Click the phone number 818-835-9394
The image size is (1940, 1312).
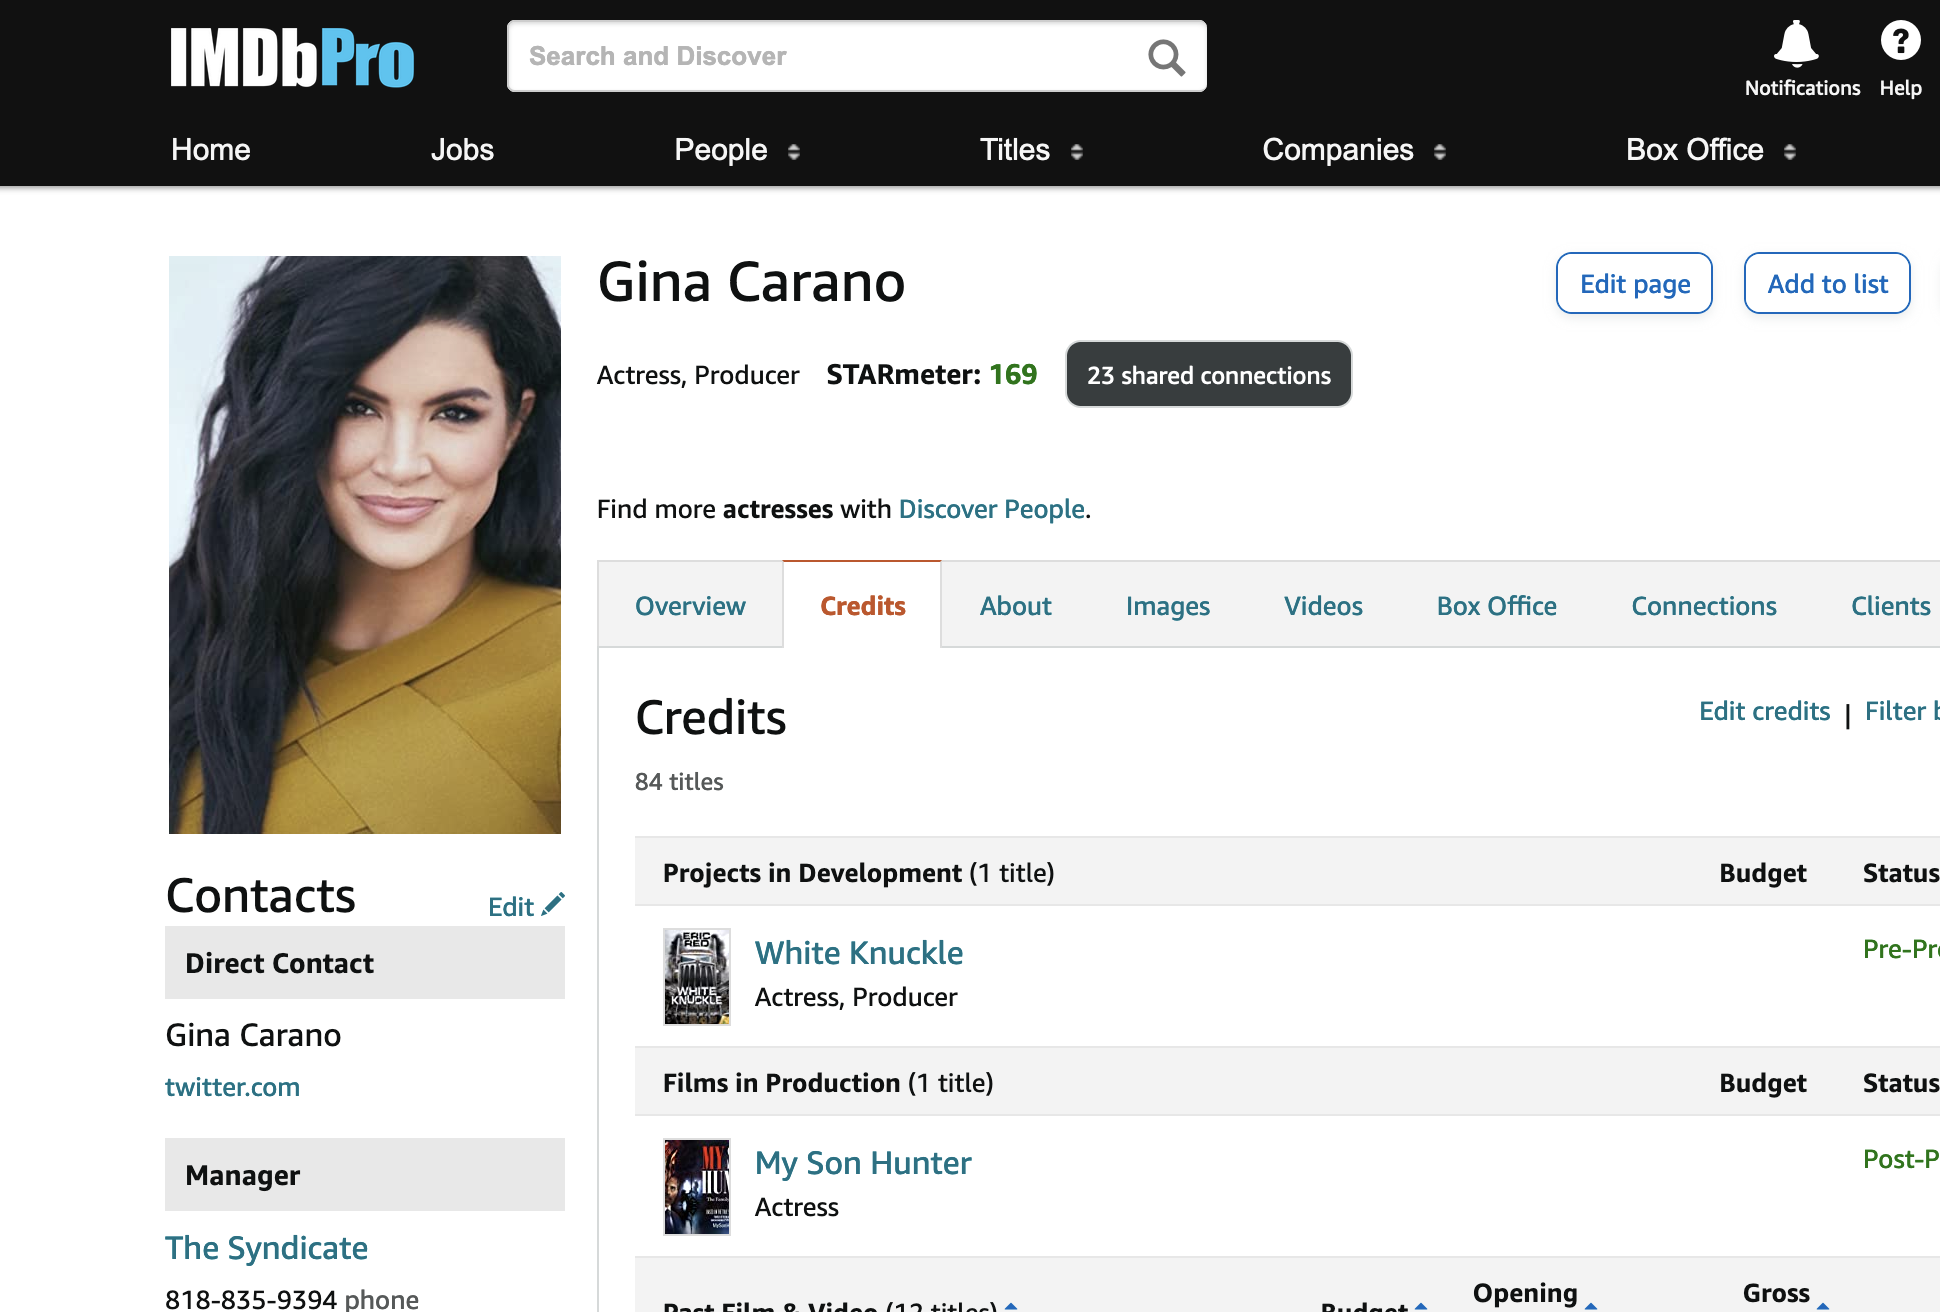pyautogui.click(x=251, y=1298)
